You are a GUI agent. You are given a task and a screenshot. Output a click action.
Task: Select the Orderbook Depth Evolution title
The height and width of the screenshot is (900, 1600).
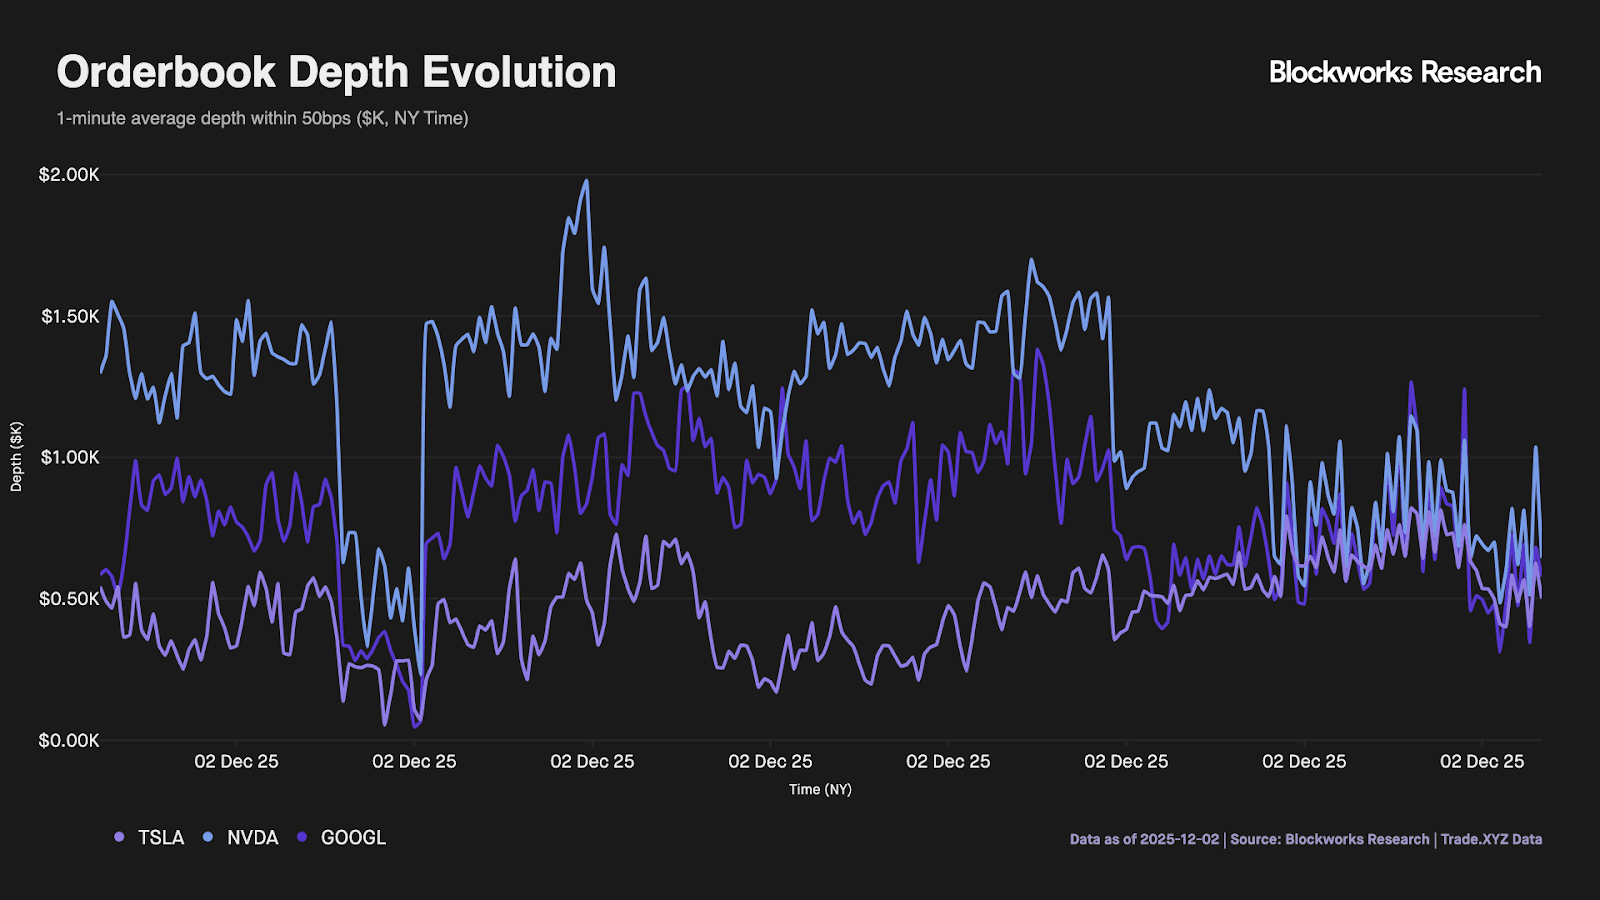click(x=336, y=72)
